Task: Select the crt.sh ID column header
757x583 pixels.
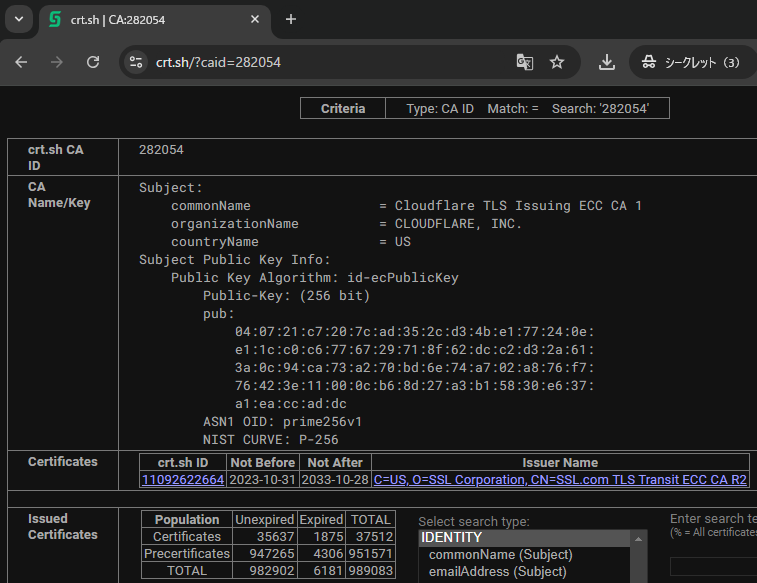Action: 183,462
